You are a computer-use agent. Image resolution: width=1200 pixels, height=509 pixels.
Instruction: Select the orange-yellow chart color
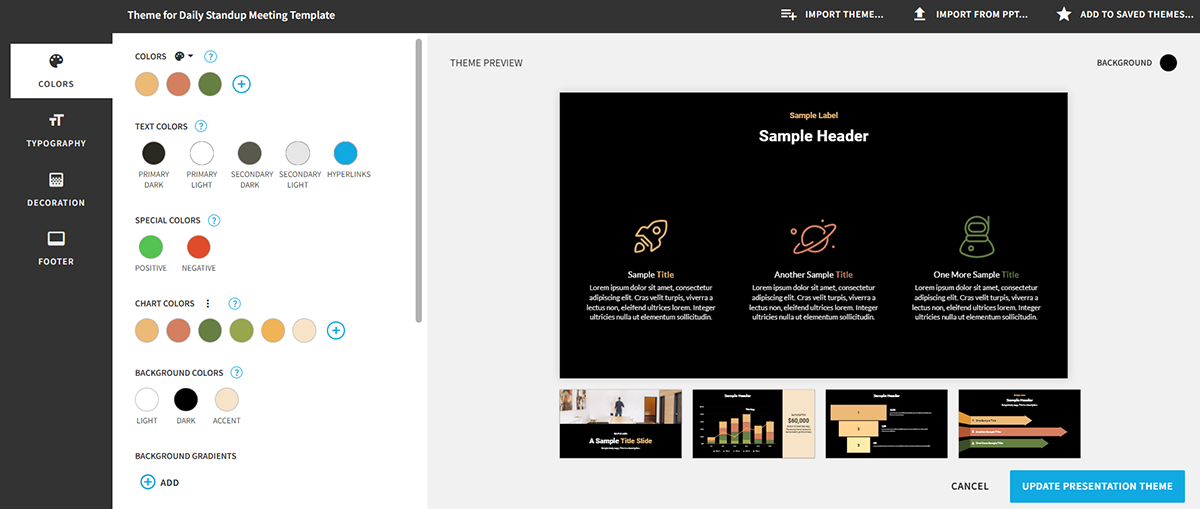[273, 330]
